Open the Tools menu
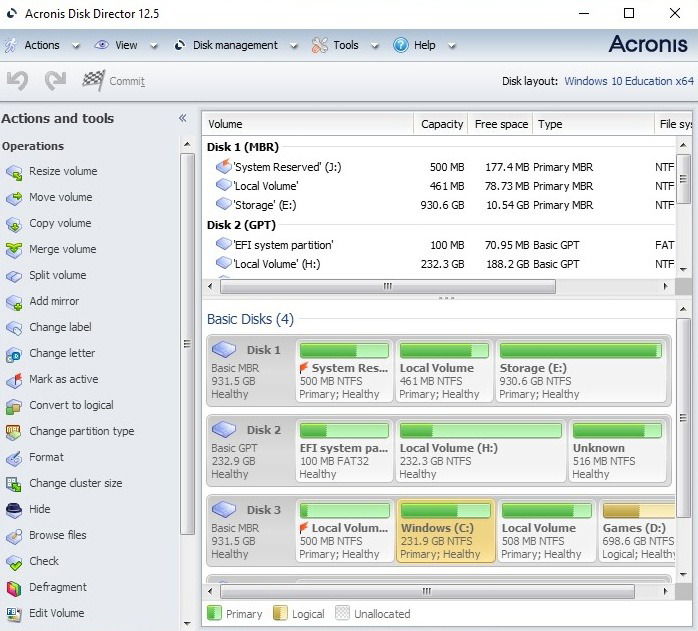 point(346,45)
